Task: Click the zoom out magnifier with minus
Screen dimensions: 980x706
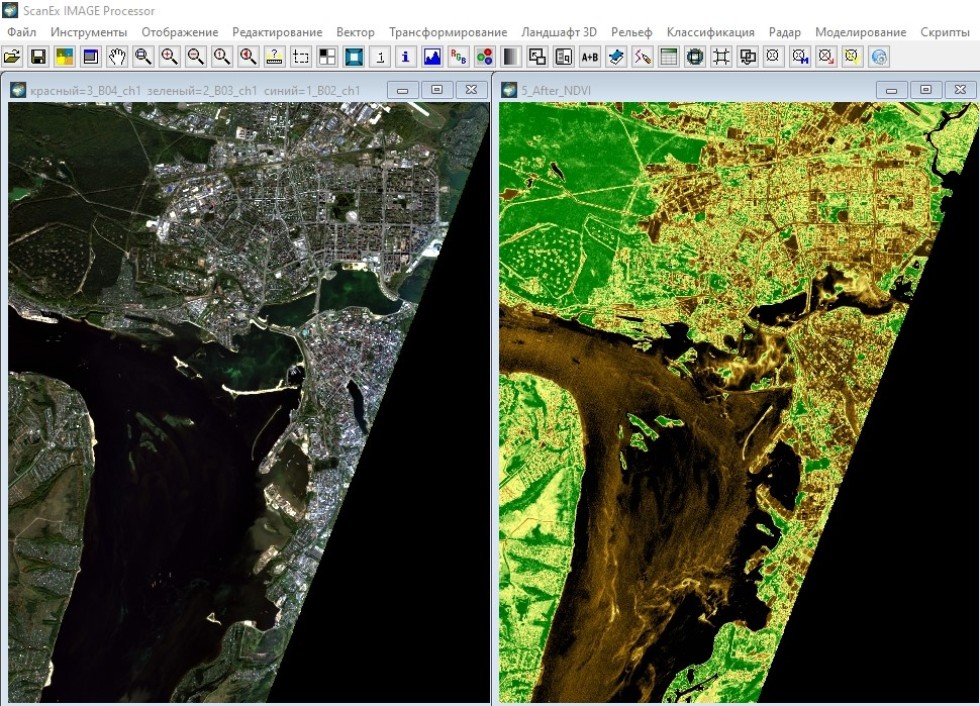Action: (x=196, y=57)
